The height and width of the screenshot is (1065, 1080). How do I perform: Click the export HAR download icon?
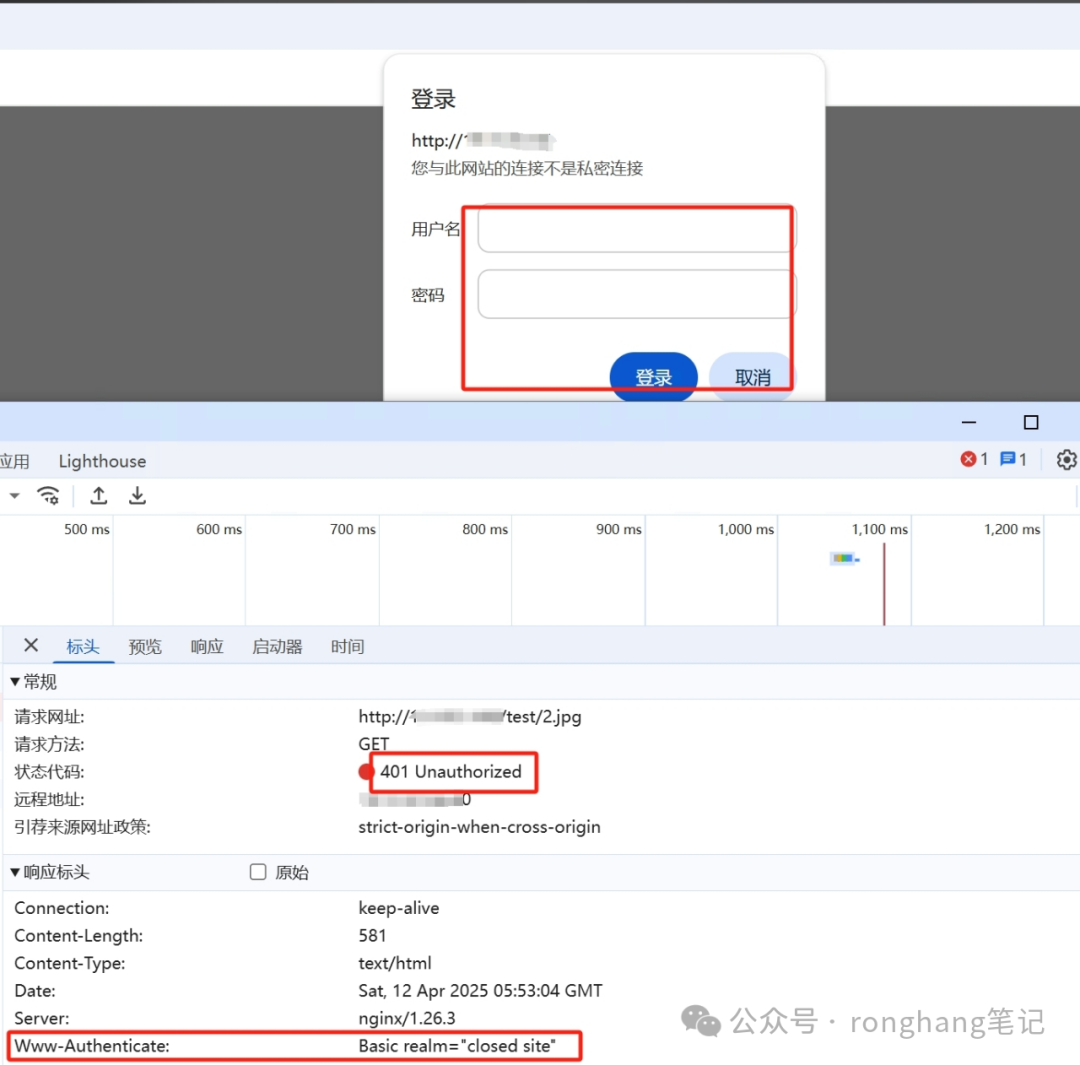pos(137,496)
